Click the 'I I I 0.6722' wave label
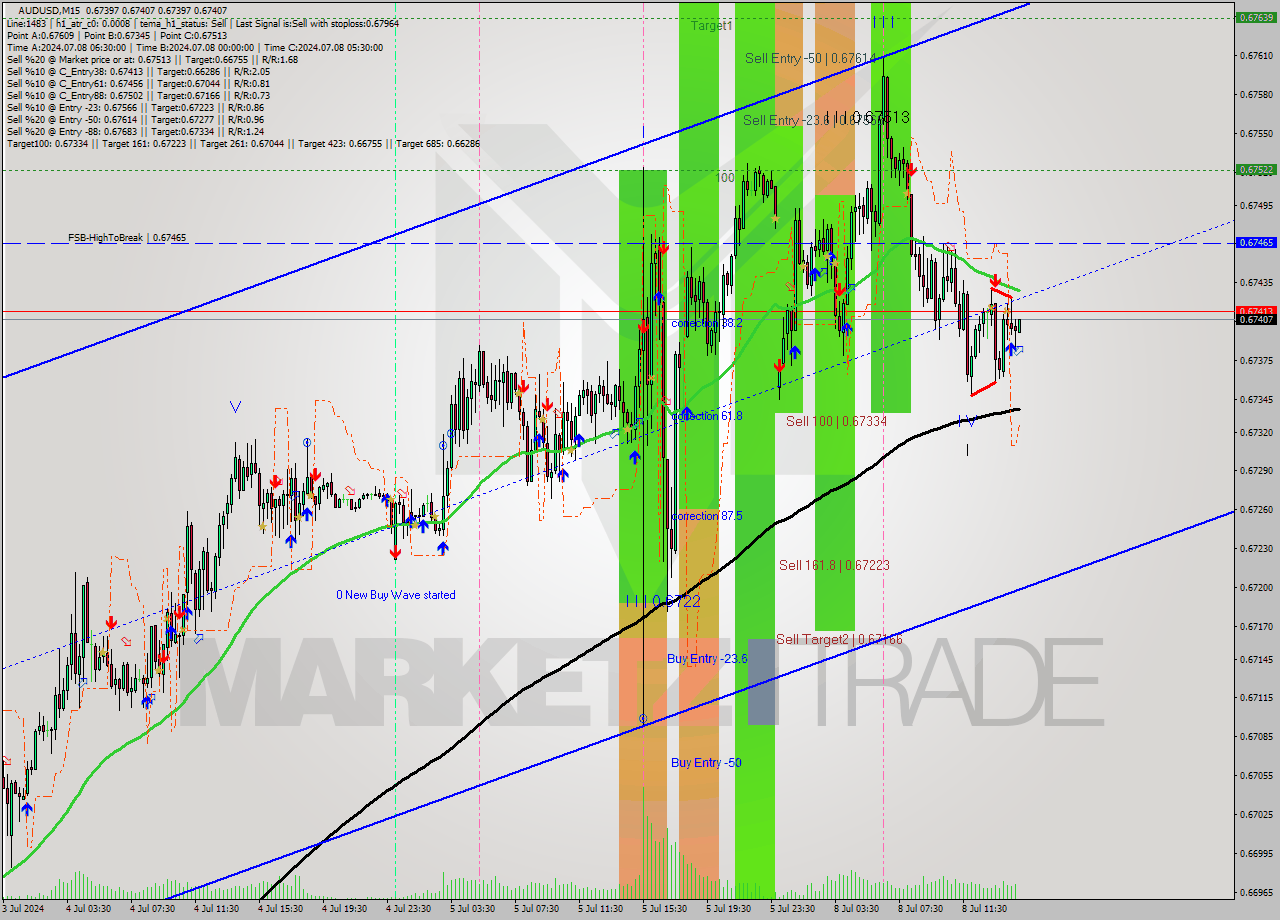1280x920 pixels. click(x=662, y=601)
